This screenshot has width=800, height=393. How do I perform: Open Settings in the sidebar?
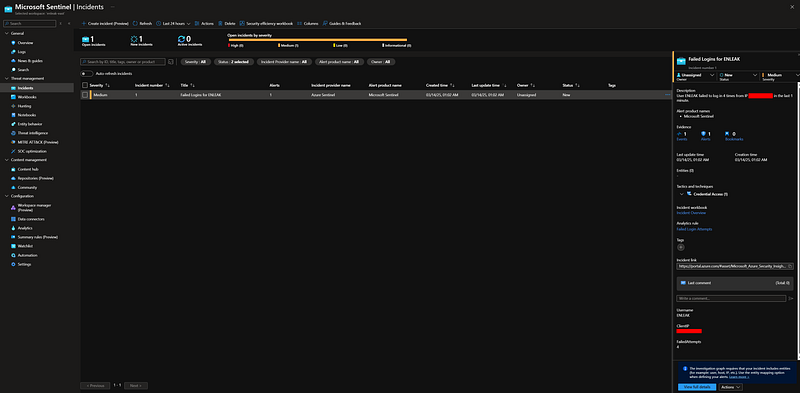24,264
